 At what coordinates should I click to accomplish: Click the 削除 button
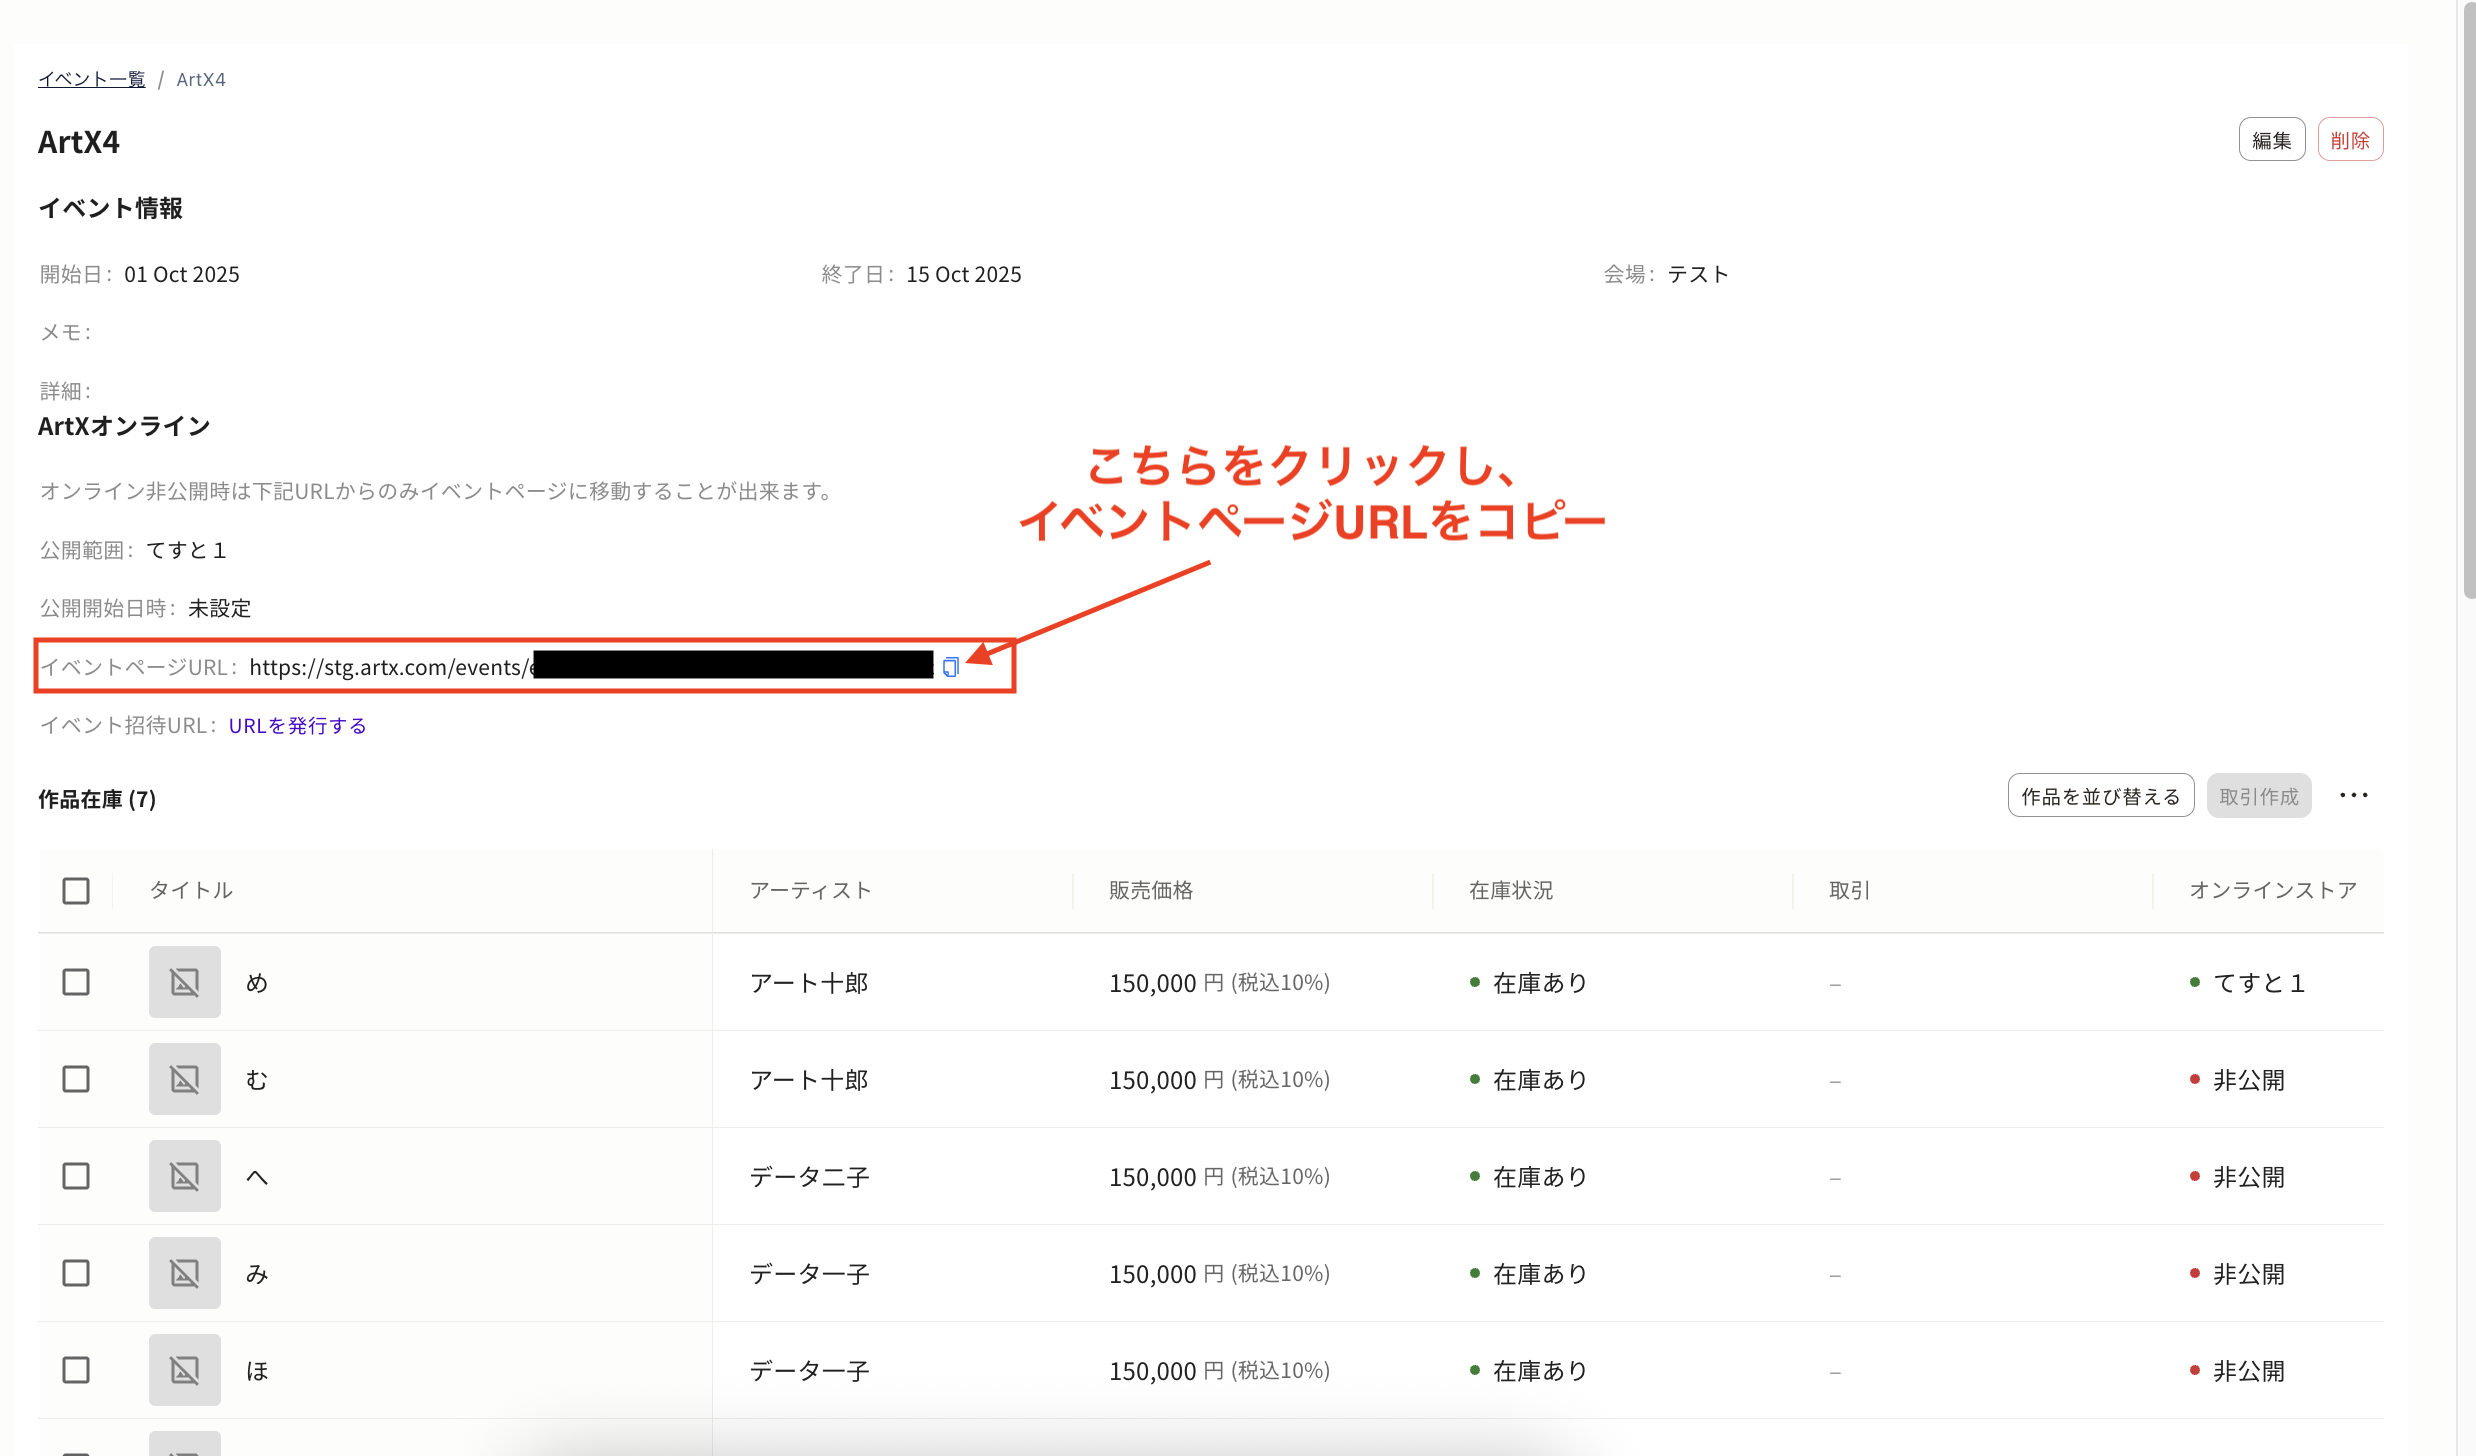pos(2350,139)
